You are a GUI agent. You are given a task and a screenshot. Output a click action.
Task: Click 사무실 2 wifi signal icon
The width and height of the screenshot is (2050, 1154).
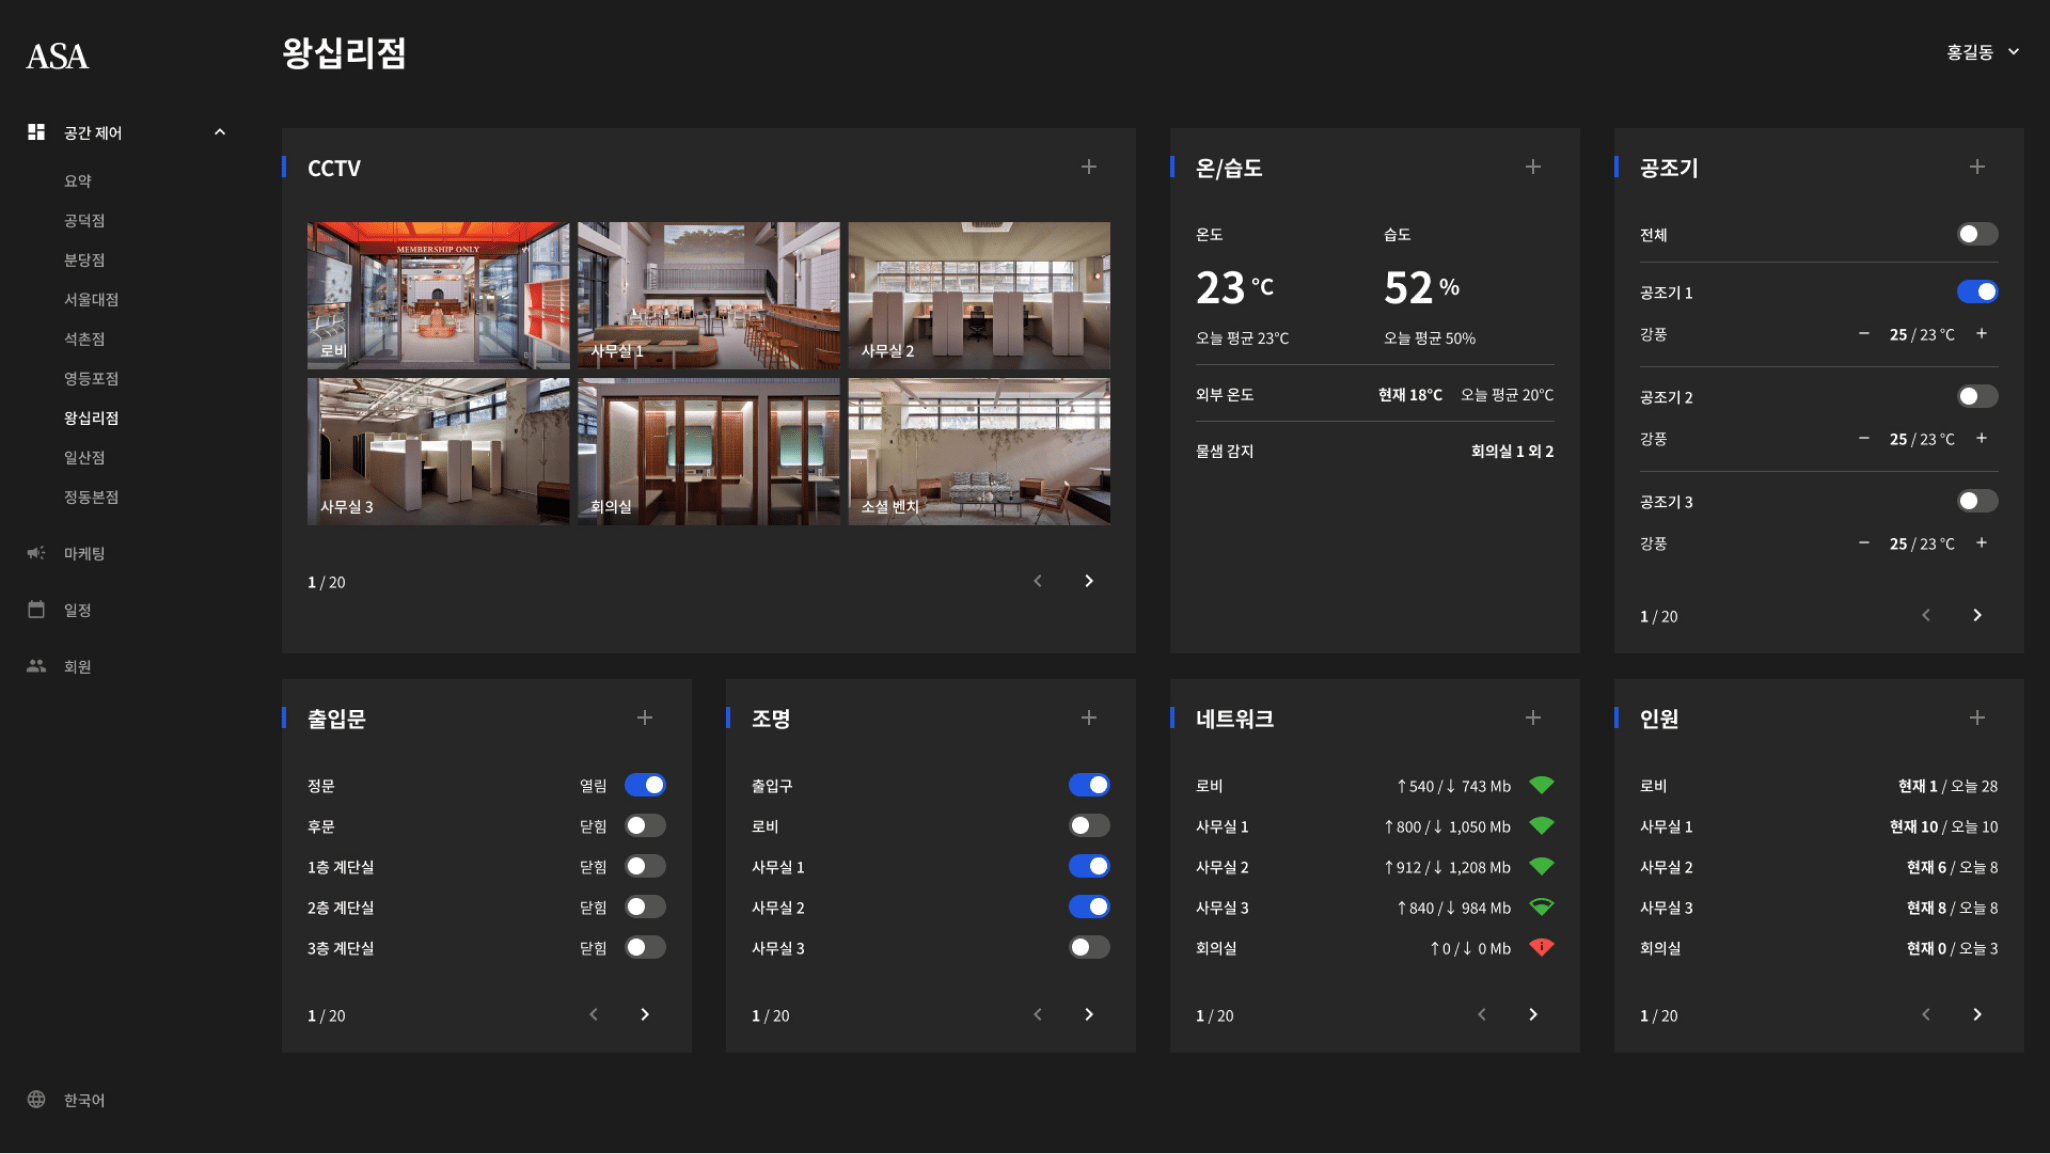click(1542, 866)
